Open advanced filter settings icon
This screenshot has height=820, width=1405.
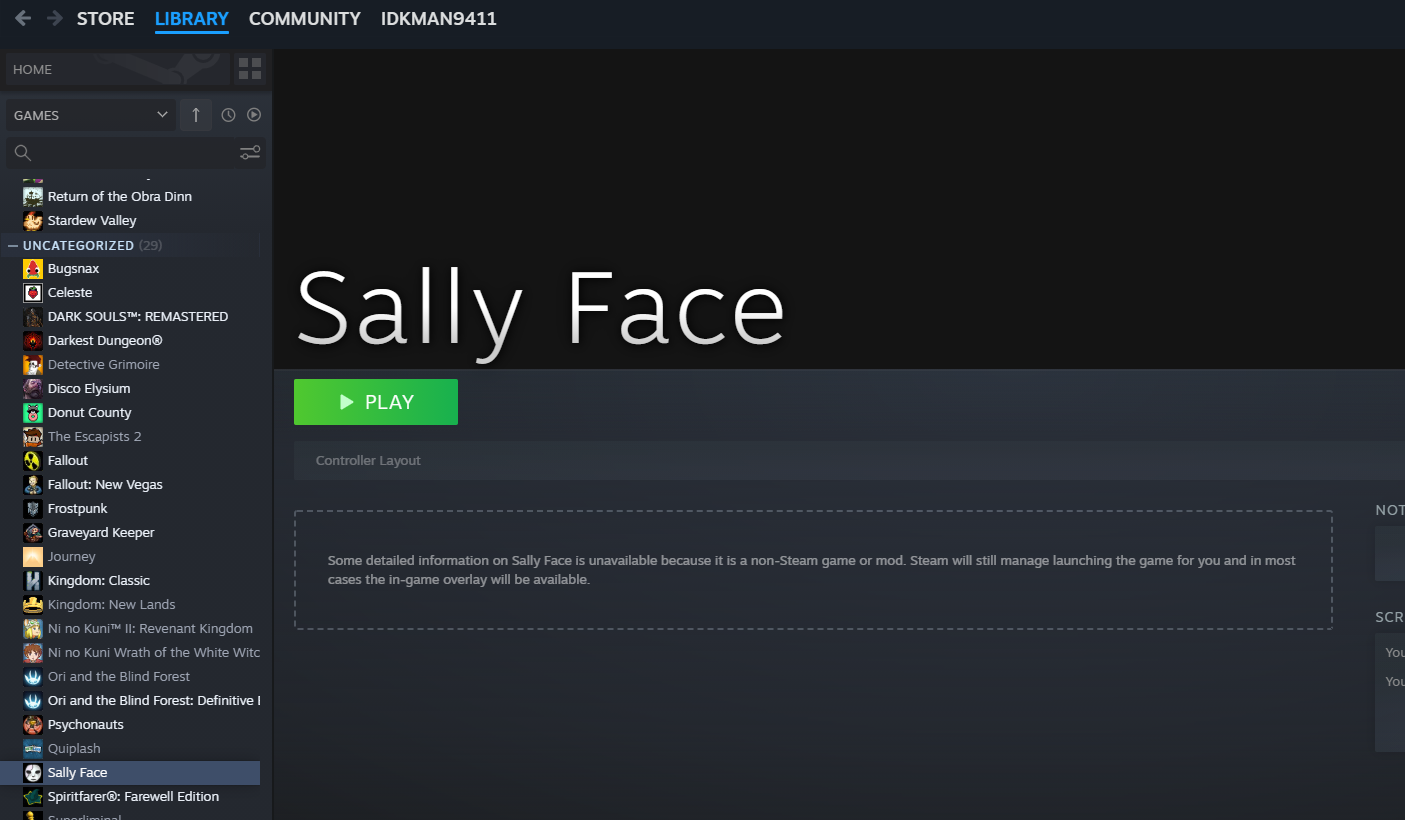click(x=250, y=153)
